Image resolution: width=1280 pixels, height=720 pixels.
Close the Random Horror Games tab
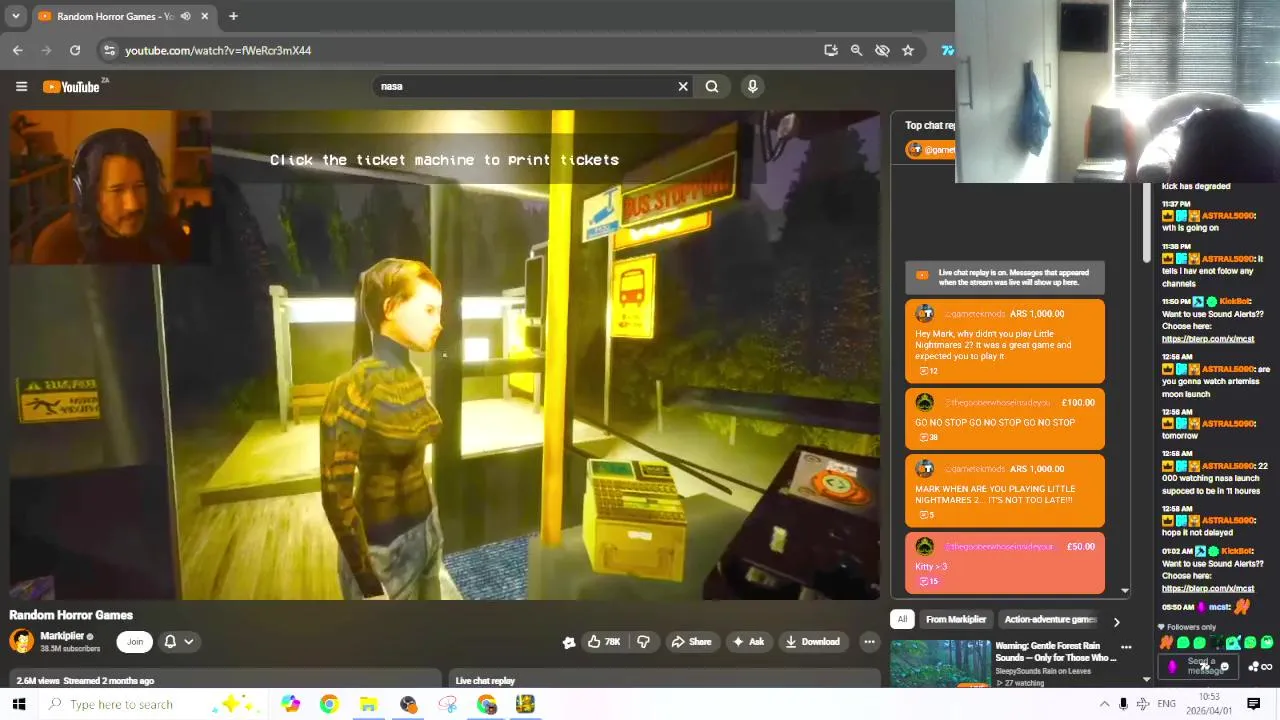coord(205,16)
